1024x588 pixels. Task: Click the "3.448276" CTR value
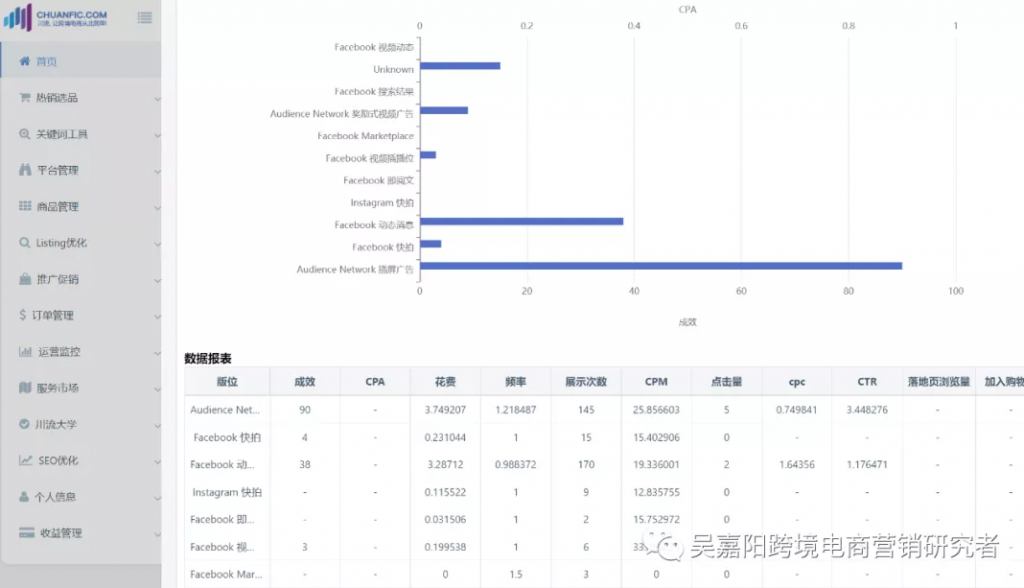867,410
